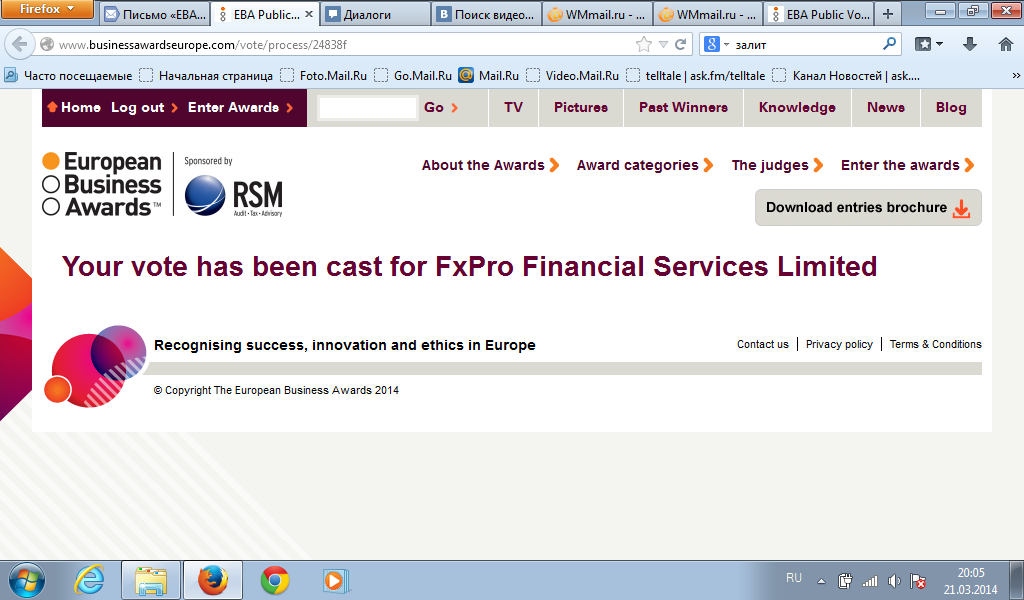Open the Video.Mail.Ru bookmark
The image size is (1024, 600).
click(573, 76)
